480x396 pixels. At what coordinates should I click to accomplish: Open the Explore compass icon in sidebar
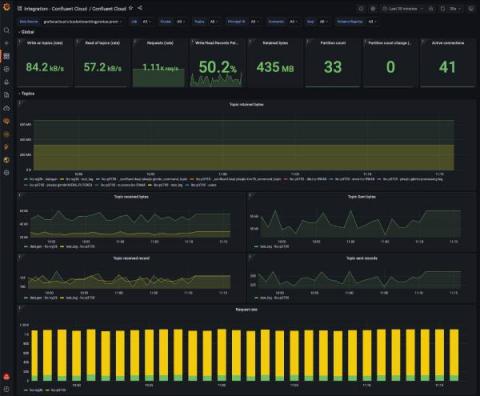click(x=6, y=69)
